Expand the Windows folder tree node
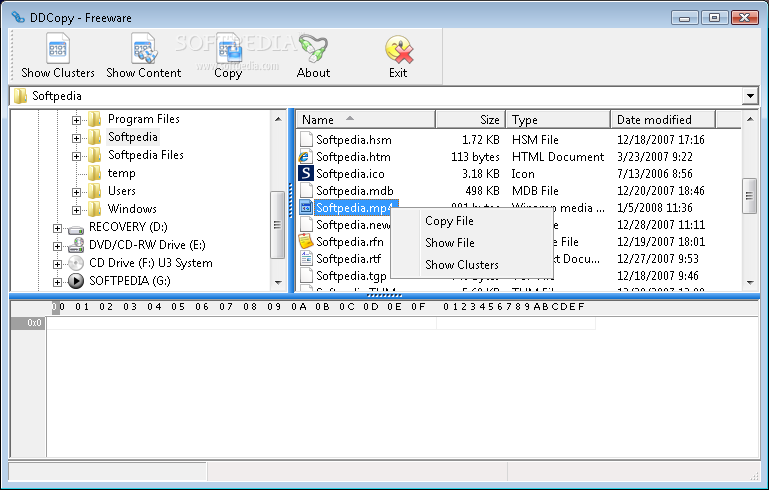This screenshot has height=490, width=769. coord(76,210)
